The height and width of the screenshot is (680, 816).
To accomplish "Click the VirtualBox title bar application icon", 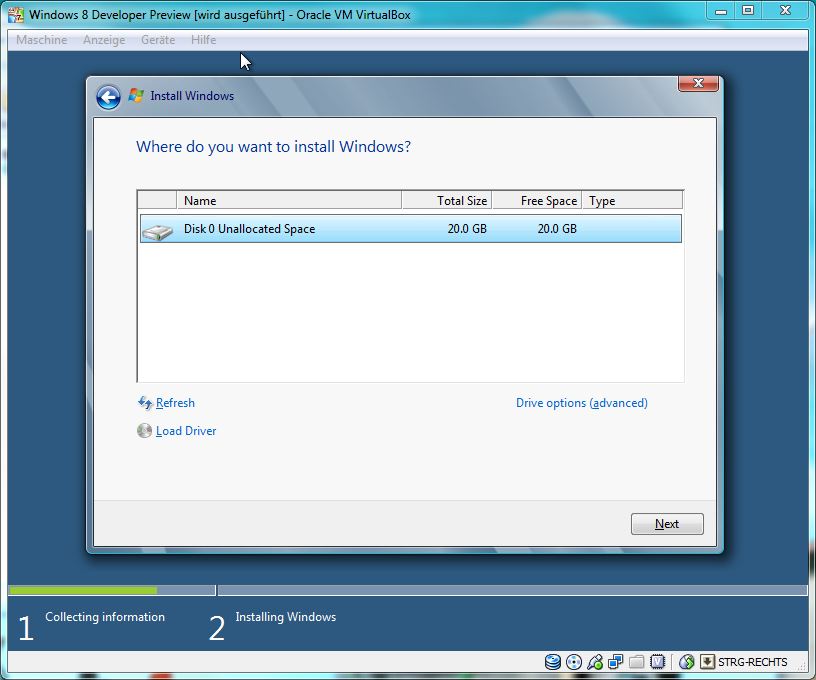I will tap(16, 15).
